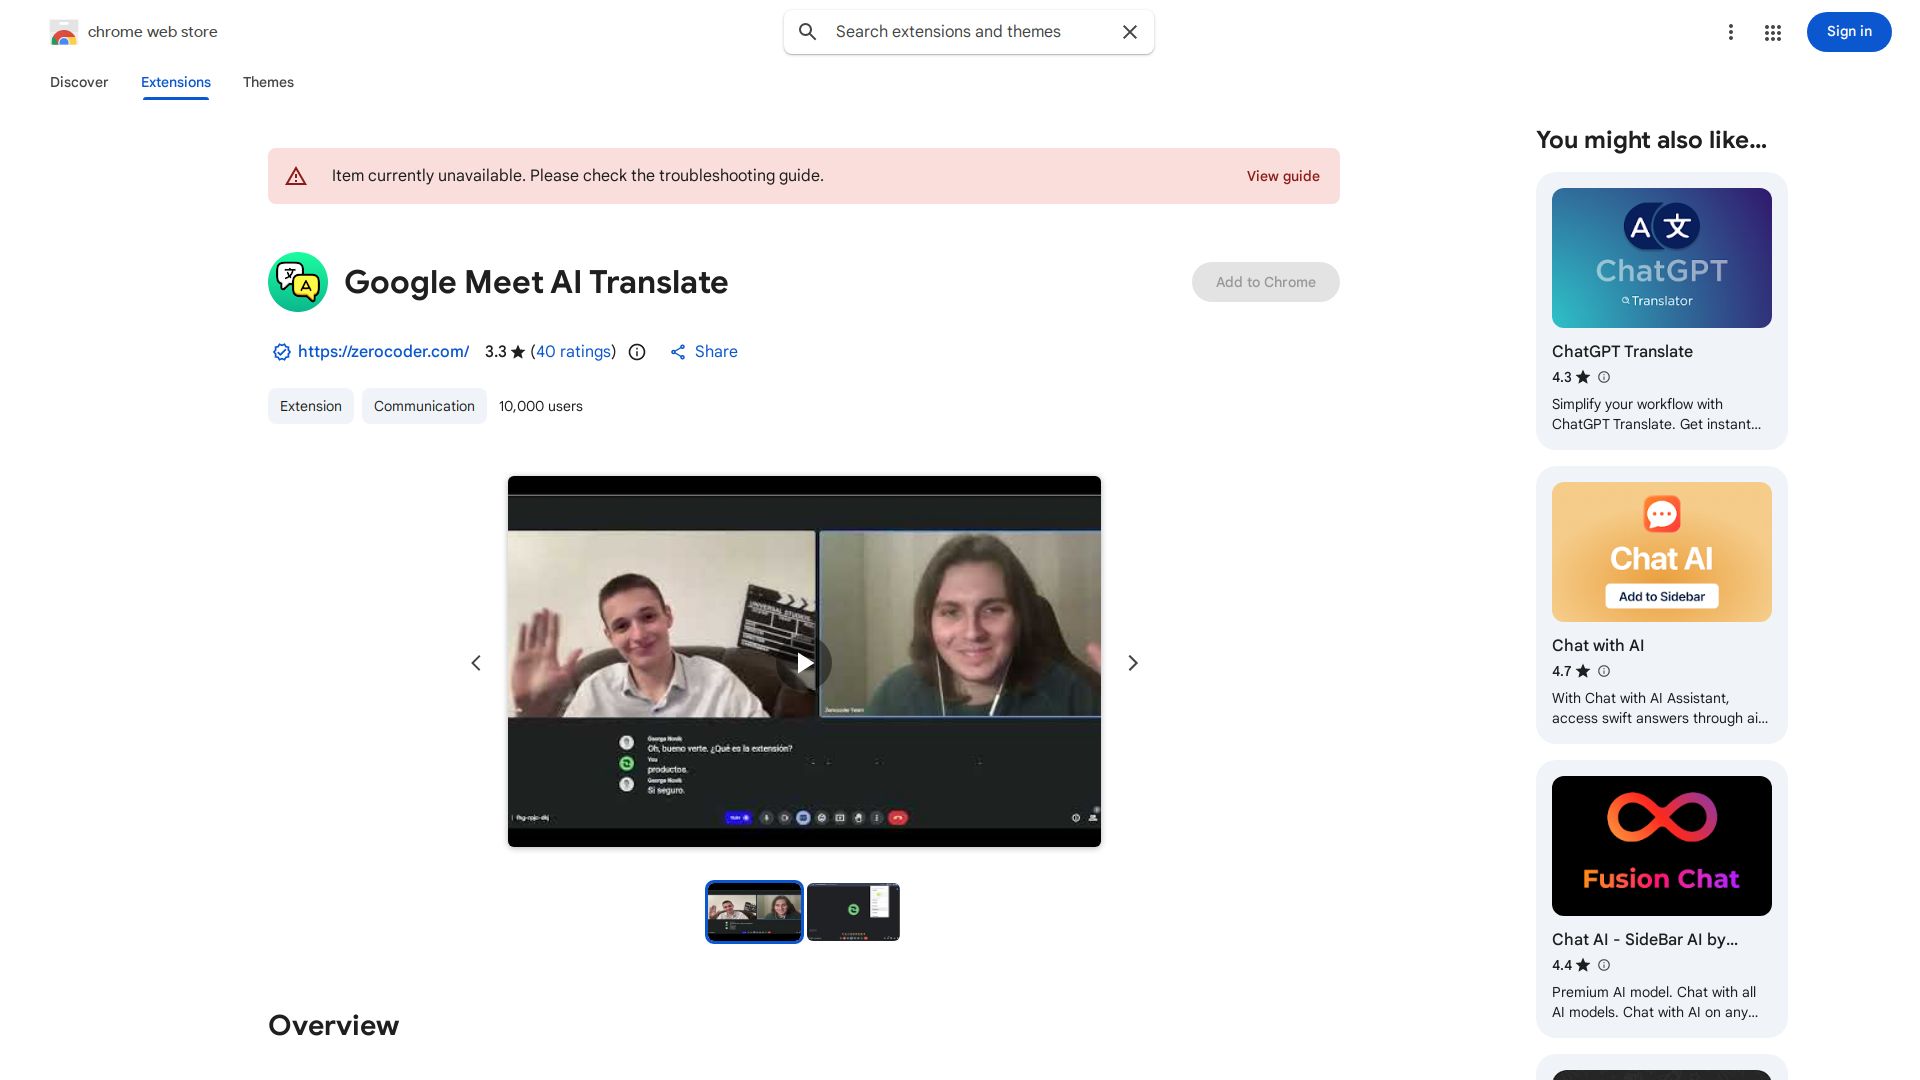Select the second screenshot thumbnail
Image resolution: width=1920 pixels, height=1080 pixels.
(x=853, y=911)
